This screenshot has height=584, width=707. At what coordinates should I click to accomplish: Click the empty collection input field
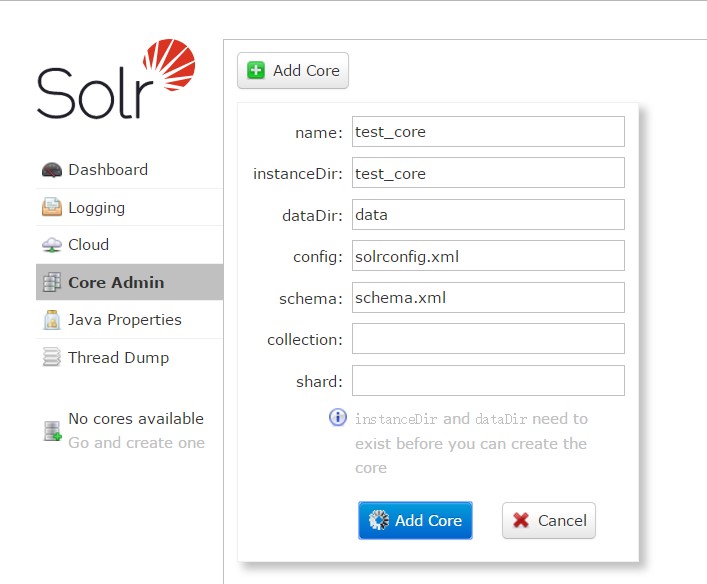coord(488,339)
